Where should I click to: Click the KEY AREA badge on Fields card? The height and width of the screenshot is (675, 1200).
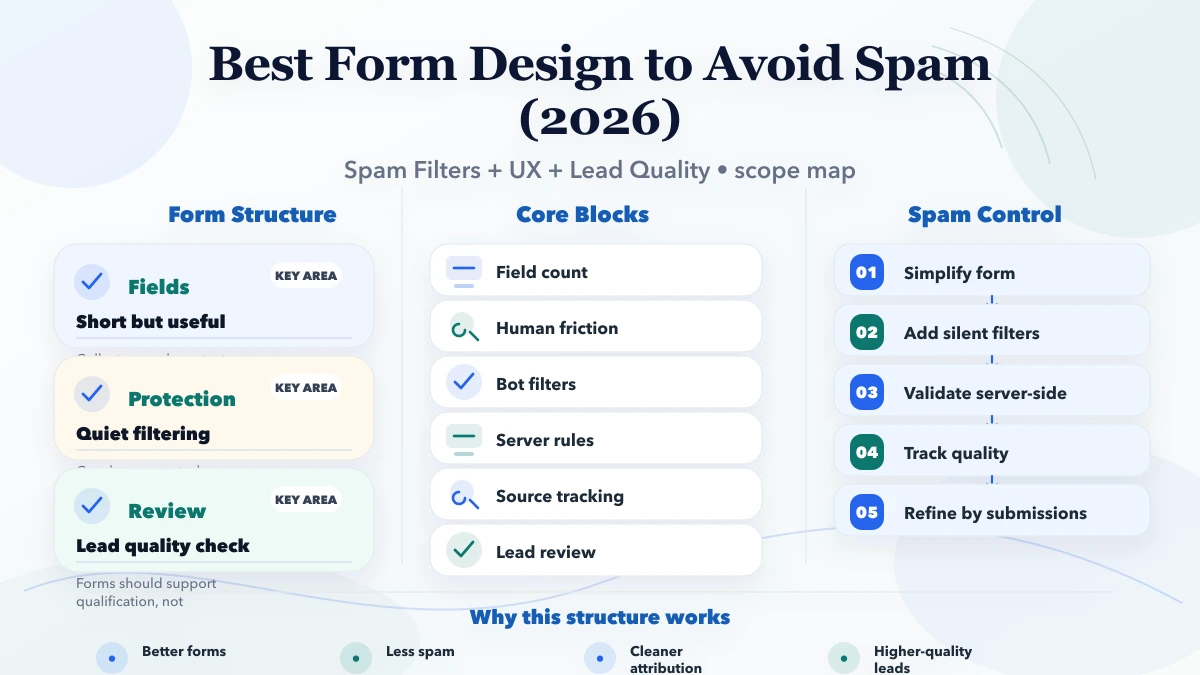coord(306,276)
